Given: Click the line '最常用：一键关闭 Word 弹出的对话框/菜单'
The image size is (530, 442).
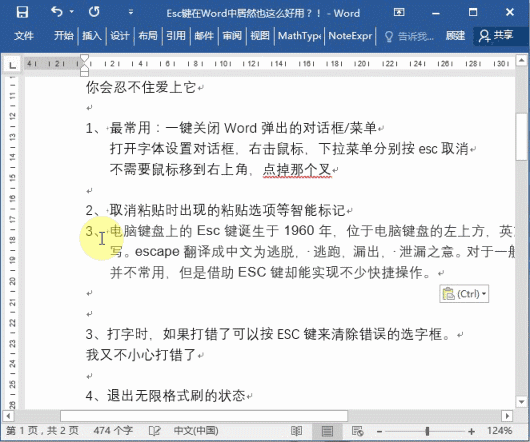Looking at the screenshot, I should 243,128.
